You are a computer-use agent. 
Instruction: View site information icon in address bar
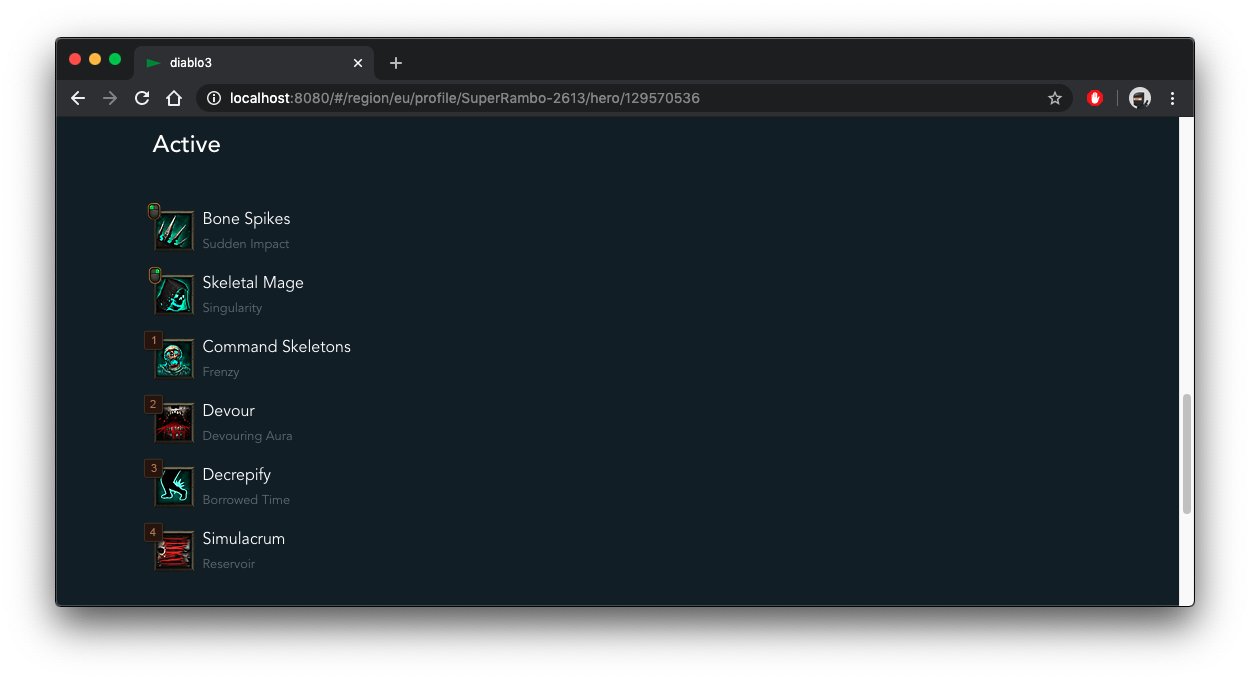pyautogui.click(x=213, y=98)
